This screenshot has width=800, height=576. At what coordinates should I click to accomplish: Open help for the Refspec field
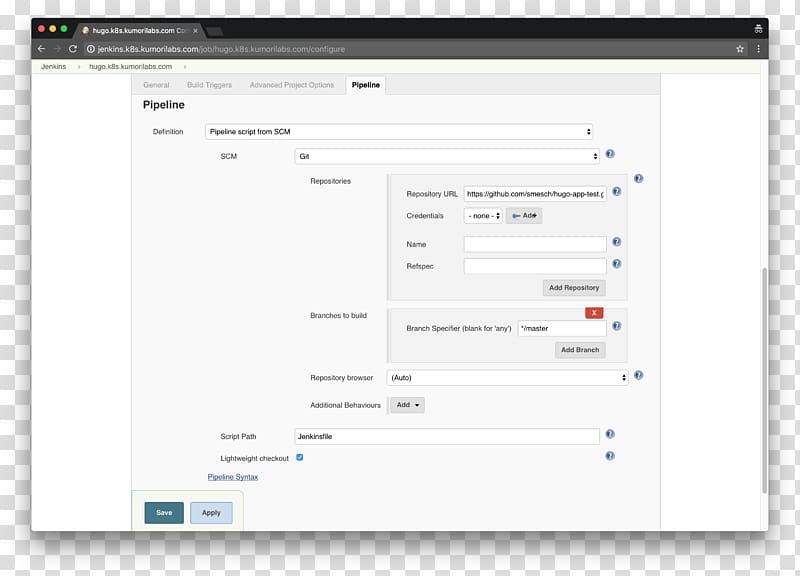pyautogui.click(x=616, y=264)
